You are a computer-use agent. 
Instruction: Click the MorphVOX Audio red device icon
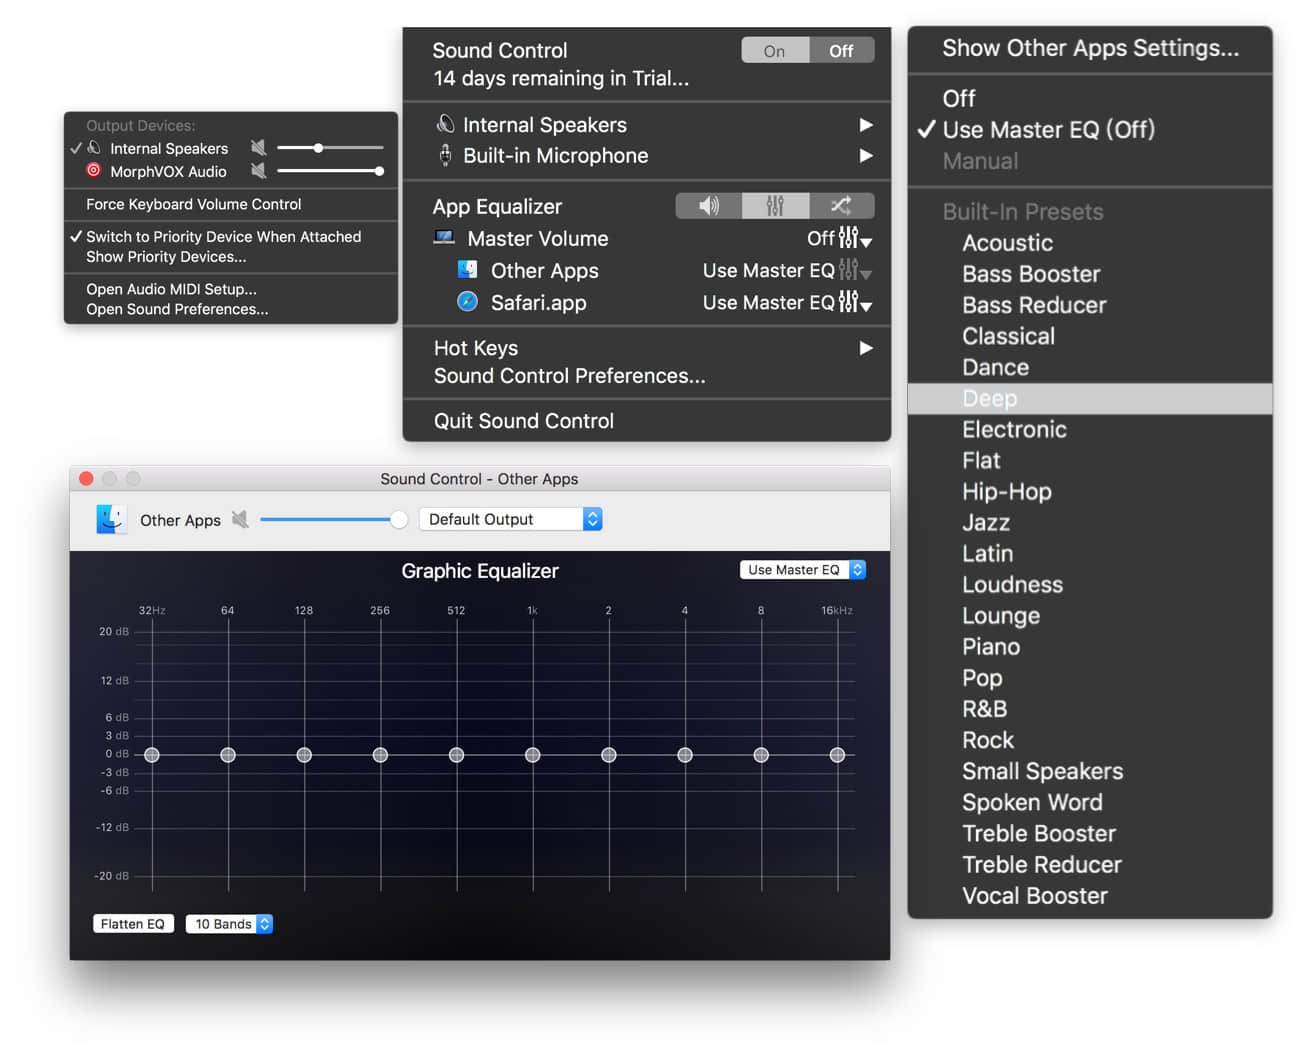click(x=94, y=171)
